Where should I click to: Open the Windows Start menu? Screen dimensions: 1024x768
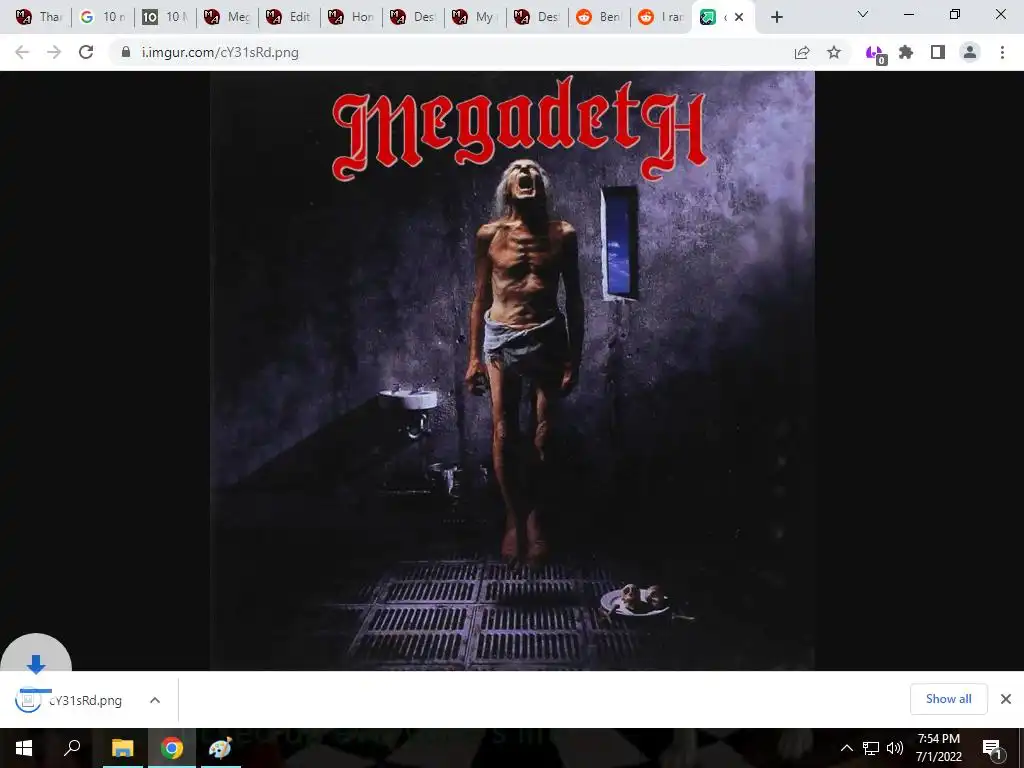point(24,748)
